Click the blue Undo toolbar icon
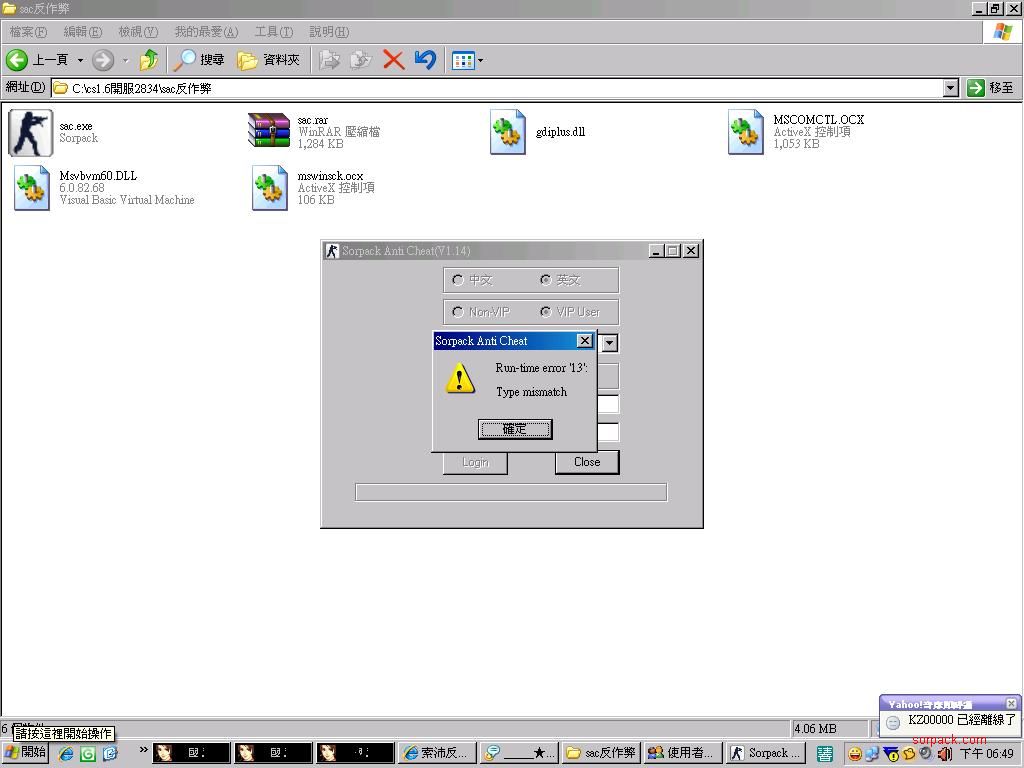Viewport: 1024px width, 768px height. point(425,60)
